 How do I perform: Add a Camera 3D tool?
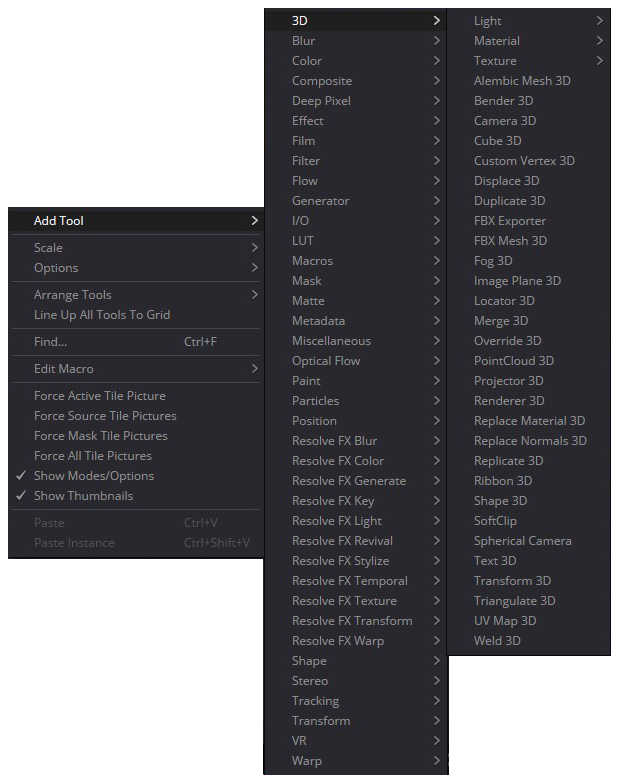(529, 121)
